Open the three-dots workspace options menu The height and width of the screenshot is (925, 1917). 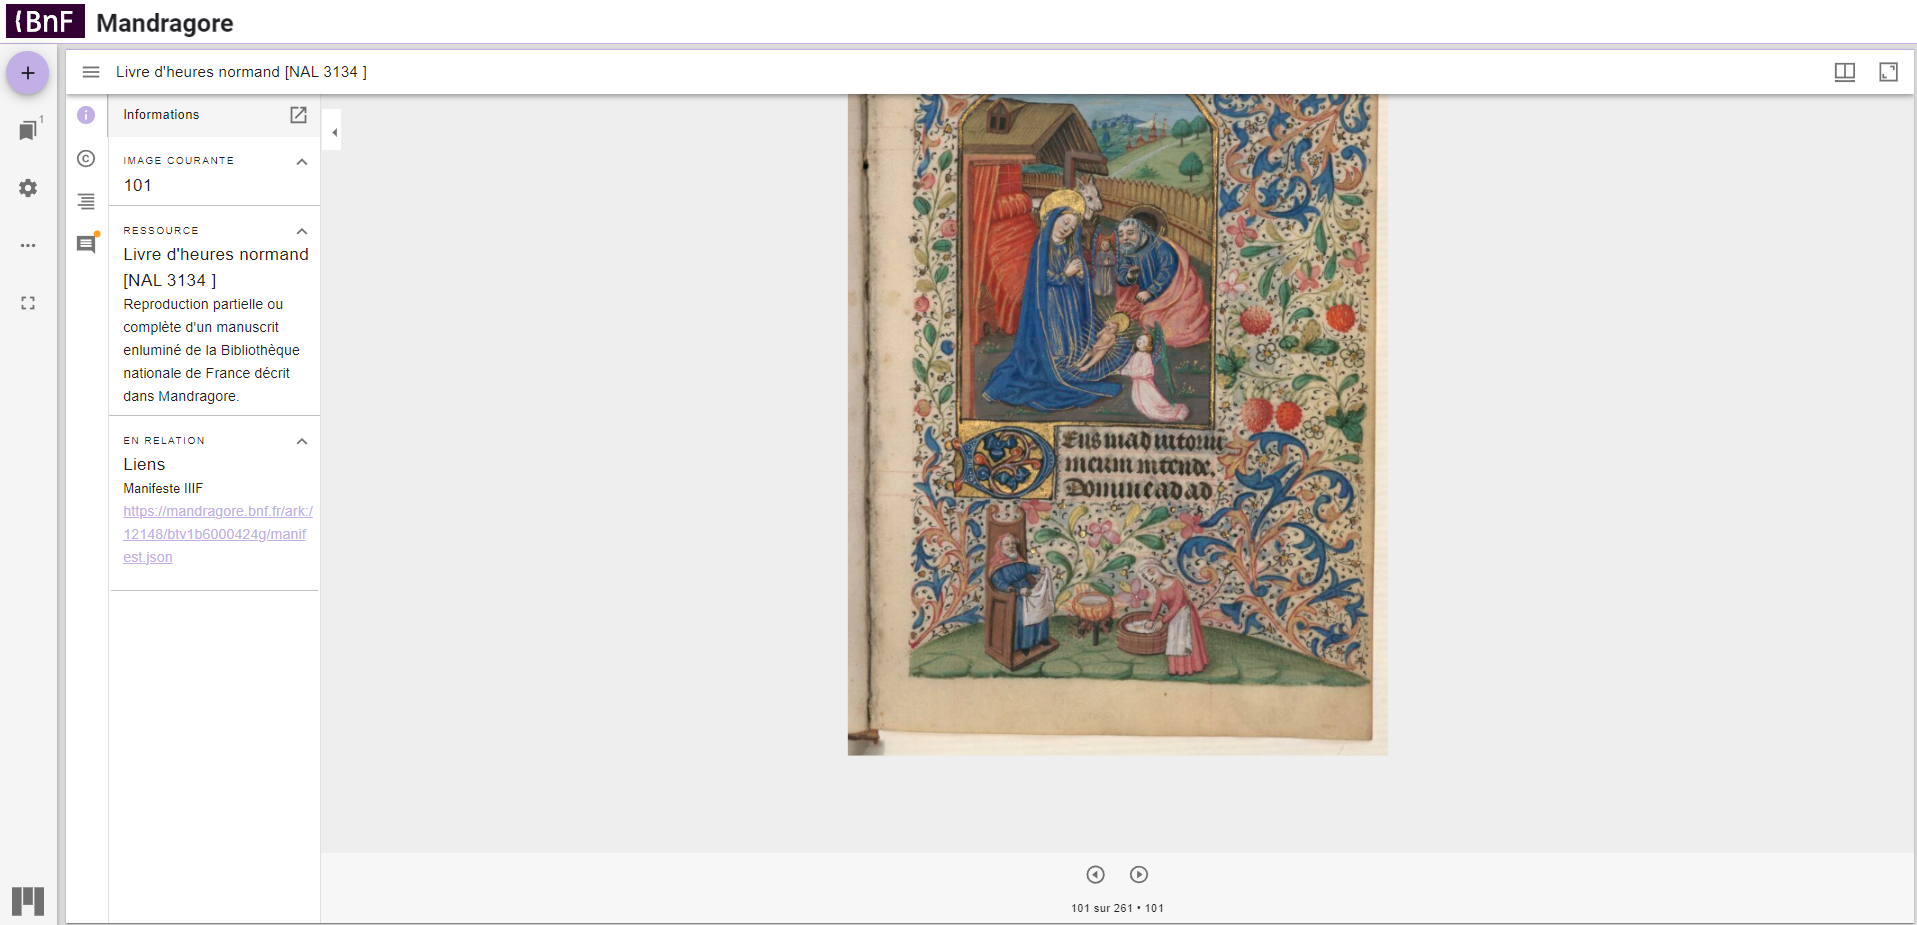(x=28, y=245)
